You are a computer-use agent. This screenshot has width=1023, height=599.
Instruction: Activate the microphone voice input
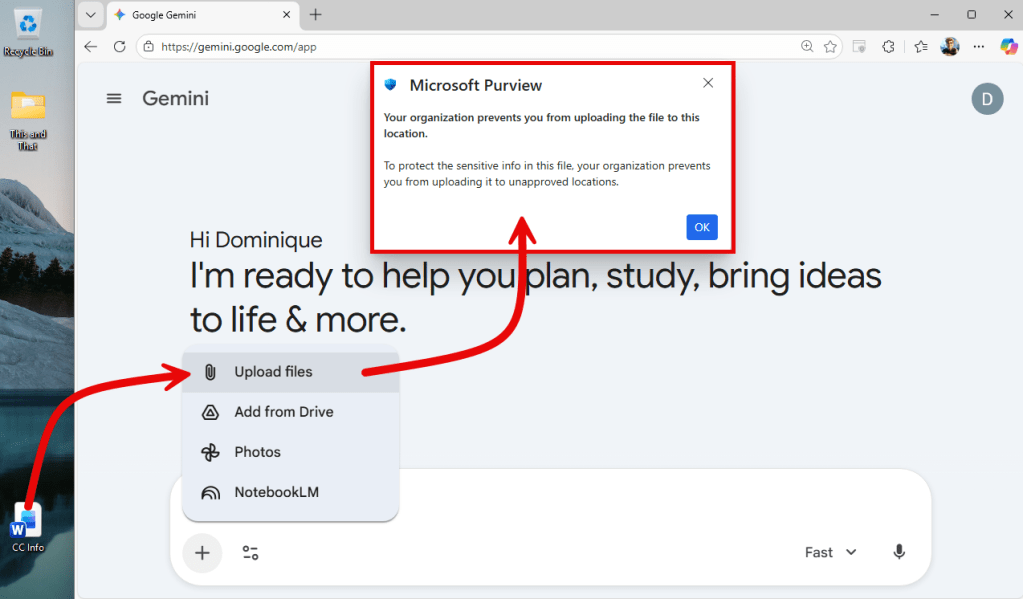click(x=899, y=552)
